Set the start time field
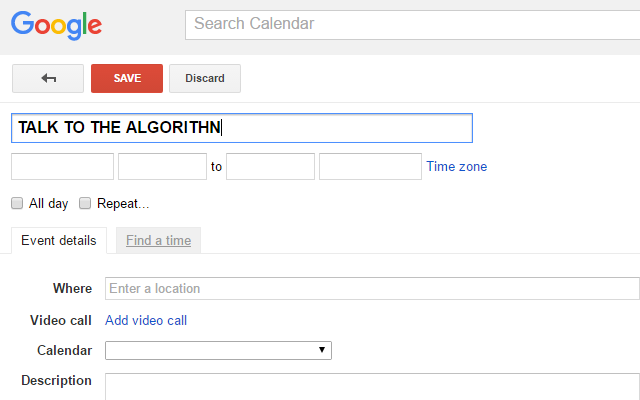Image resolution: width=640 pixels, height=400 pixels. point(162,167)
